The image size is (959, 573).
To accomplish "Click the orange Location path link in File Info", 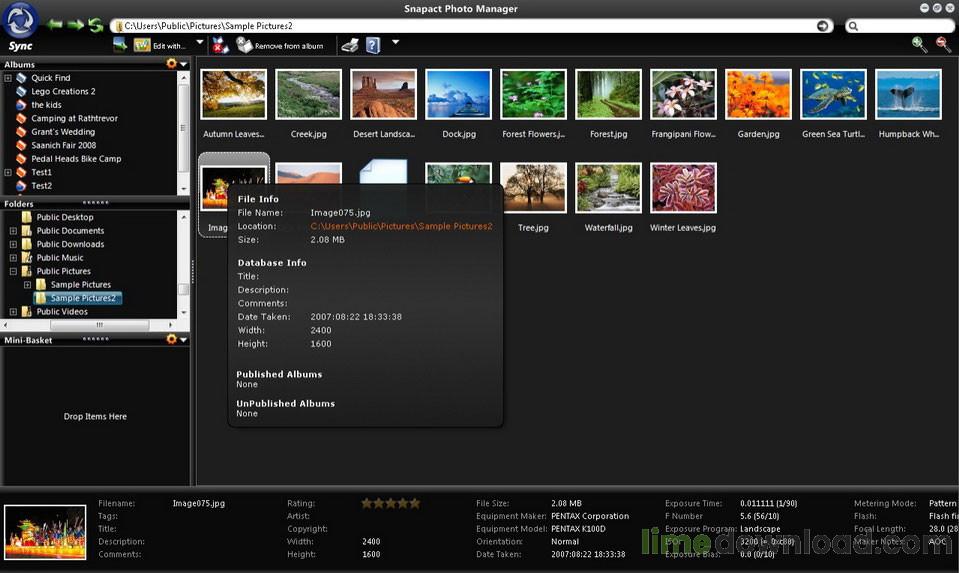I will coord(401,226).
